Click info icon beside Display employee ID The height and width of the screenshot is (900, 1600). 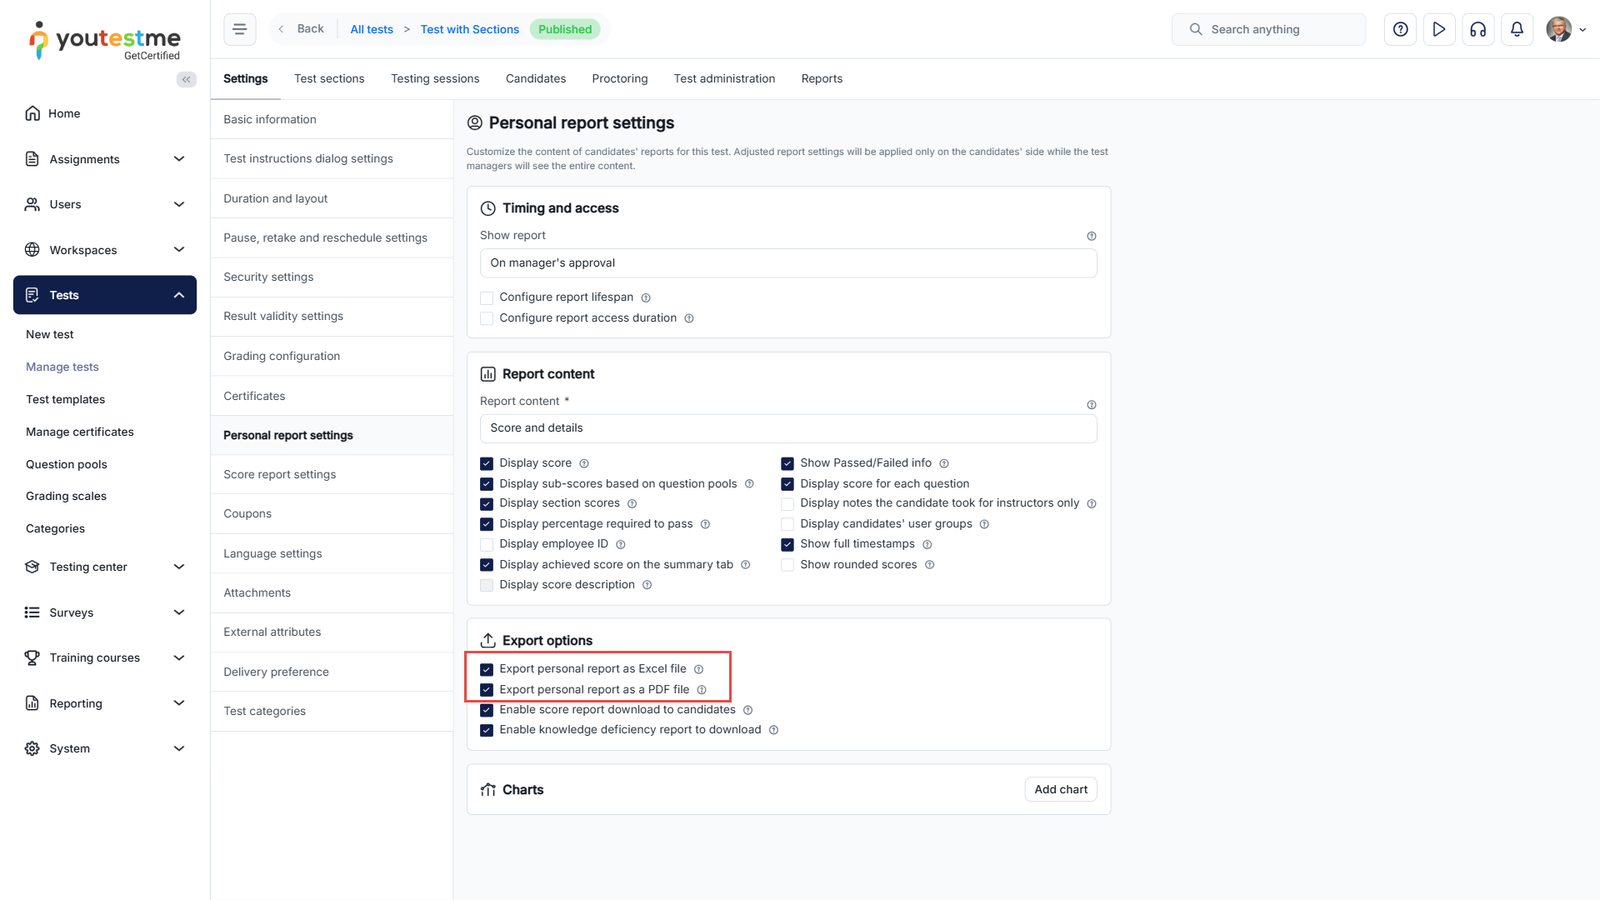(621, 545)
